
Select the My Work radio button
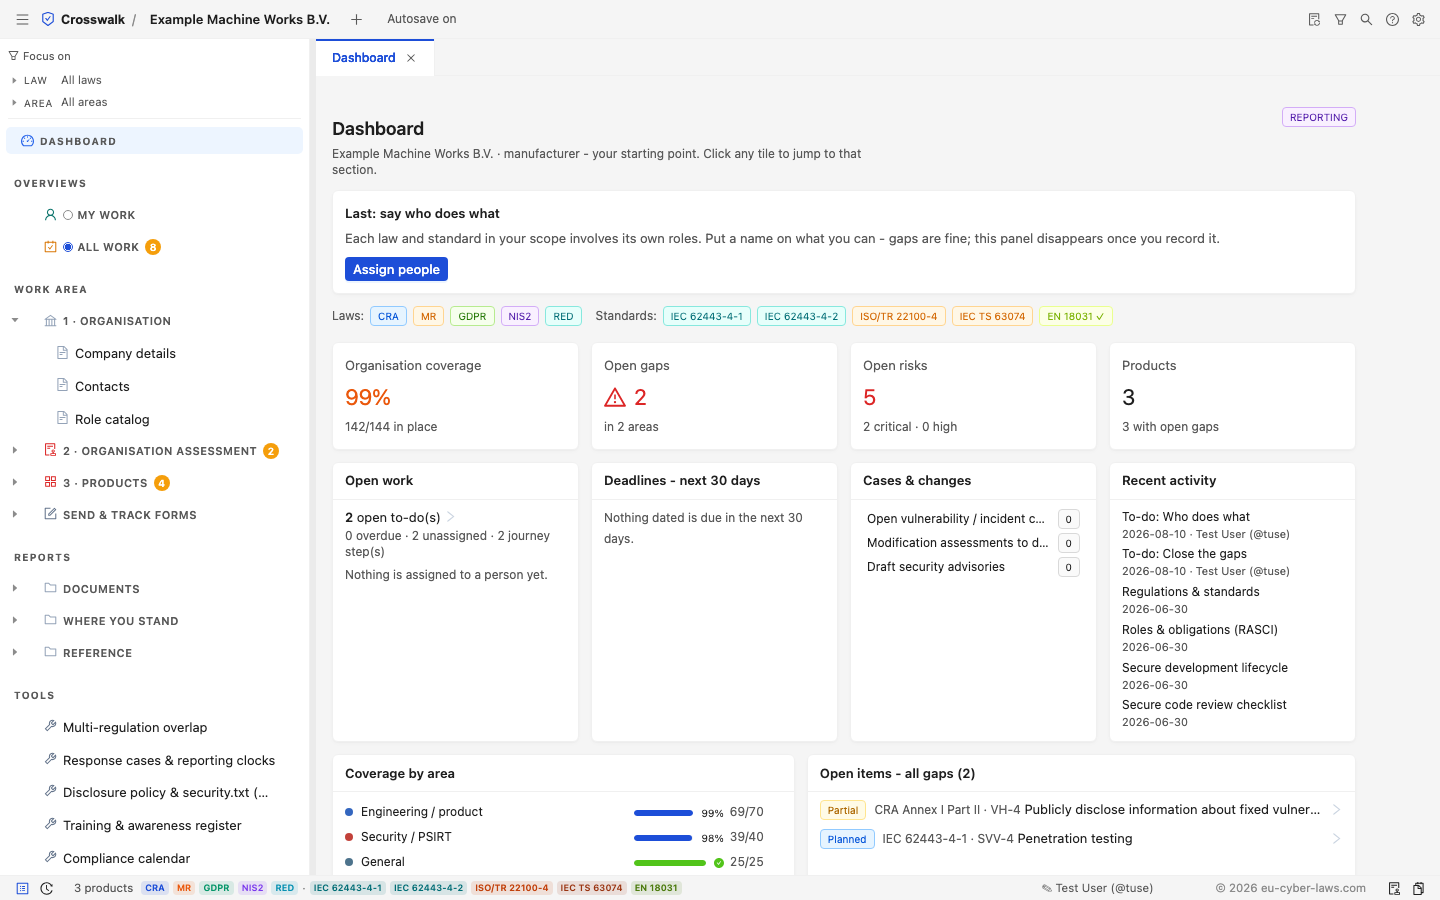click(x=68, y=215)
